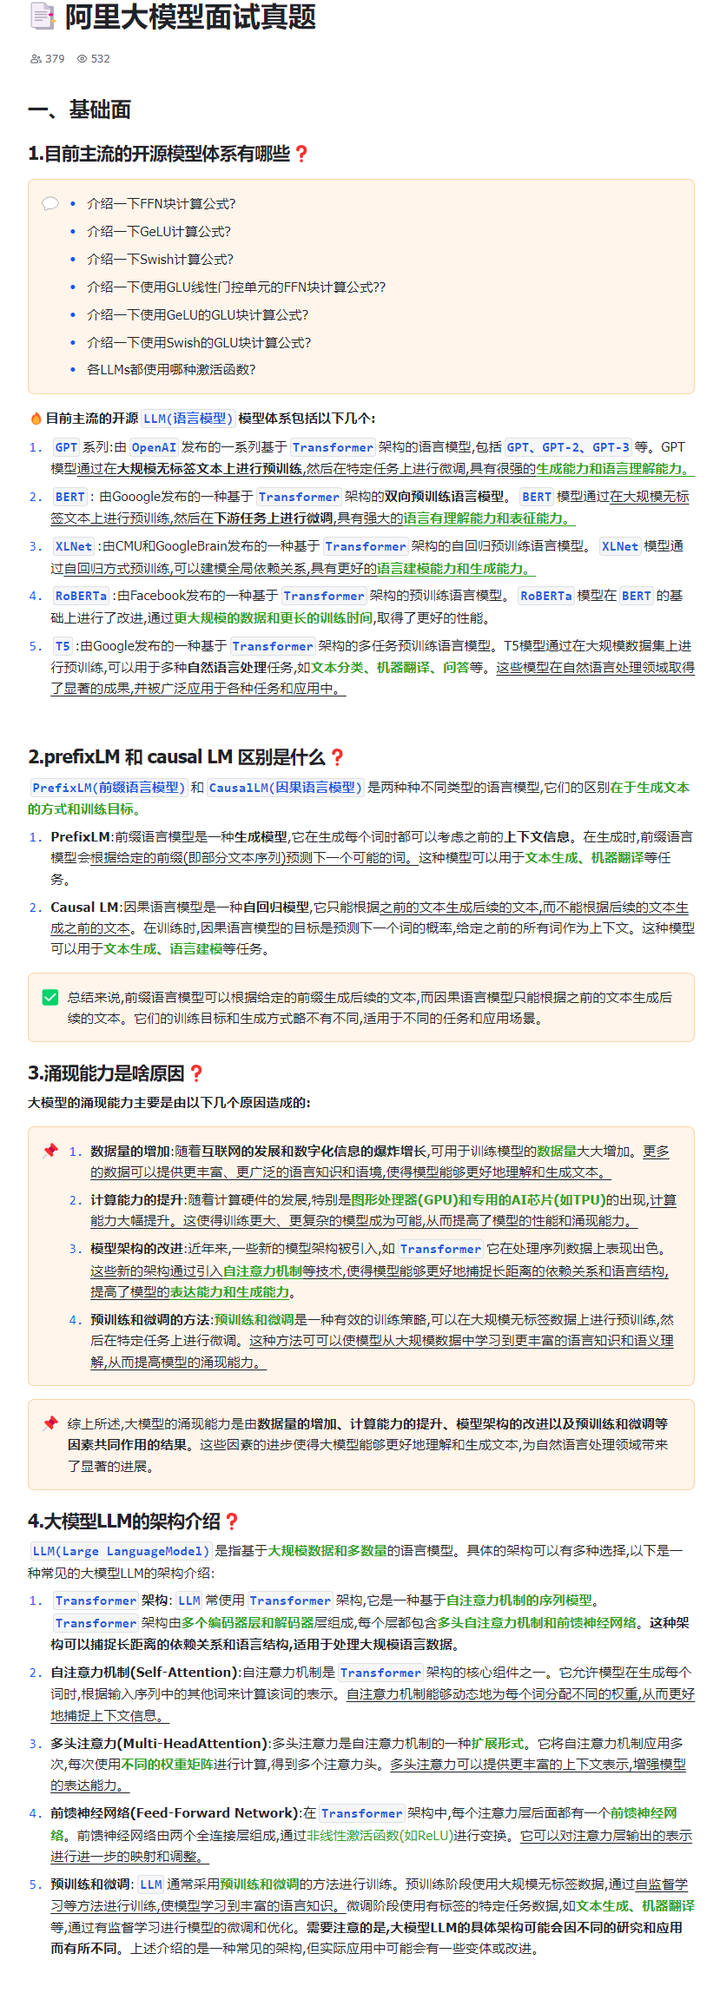Click bold label 预训练和微调的方法
720x2013 pixels.
coord(150,1320)
